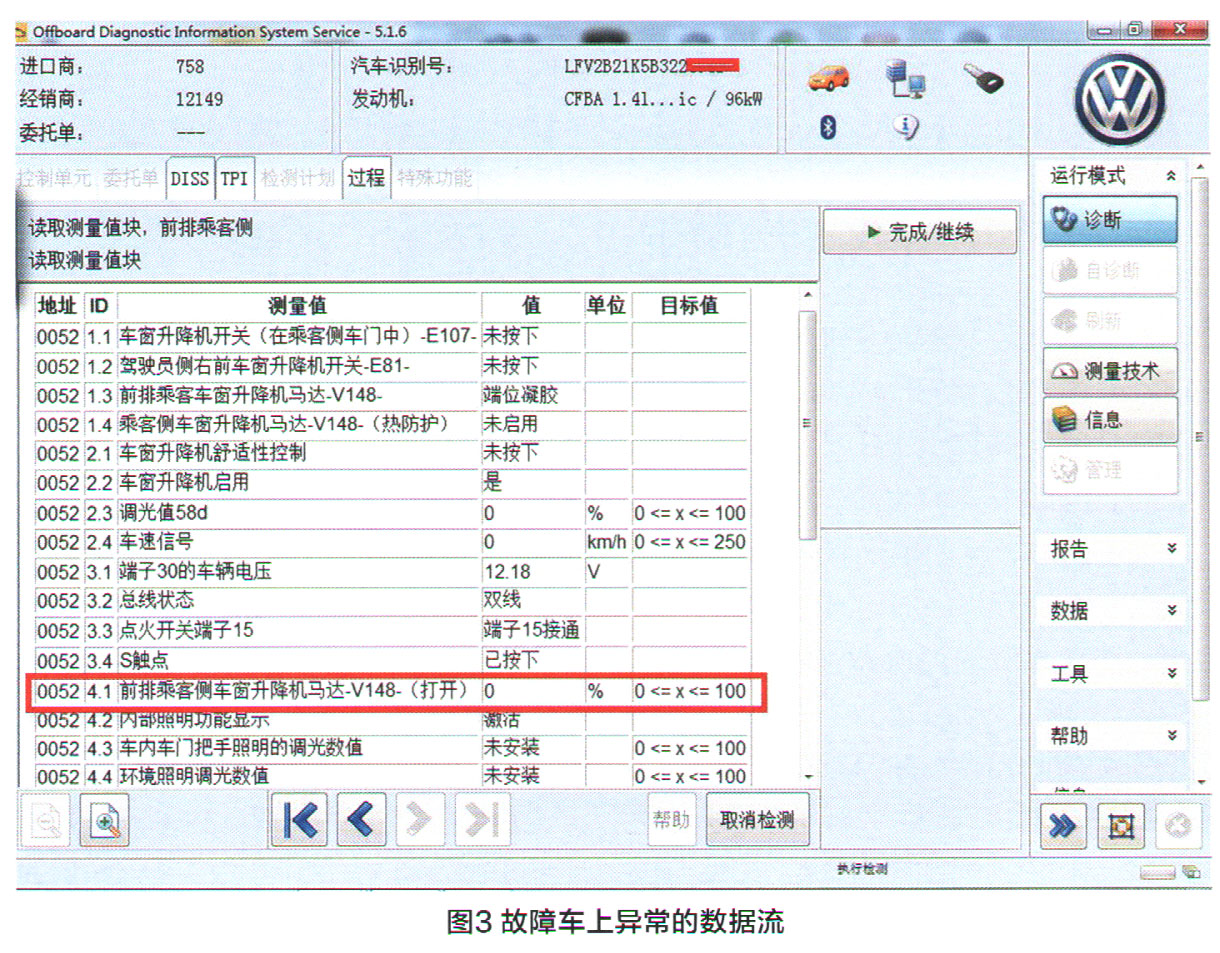Go to previous page with back arrow

coord(362,821)
